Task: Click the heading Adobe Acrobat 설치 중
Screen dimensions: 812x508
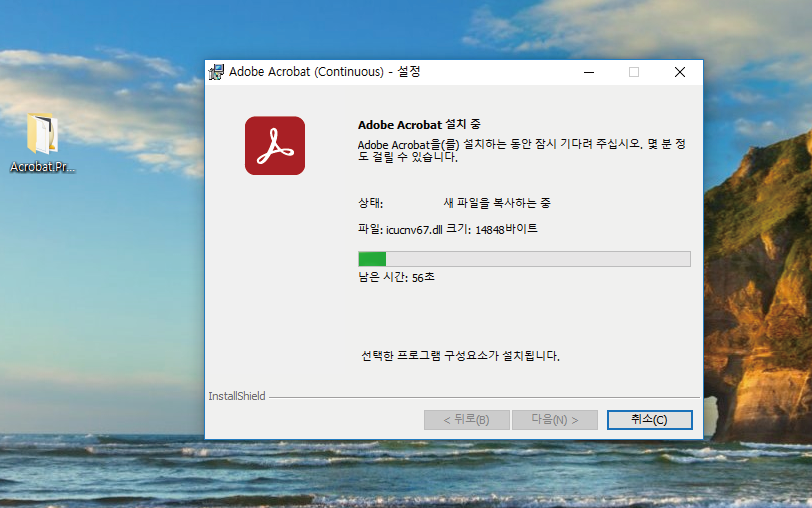Action: pyautogui.click(x=419, y=125)
